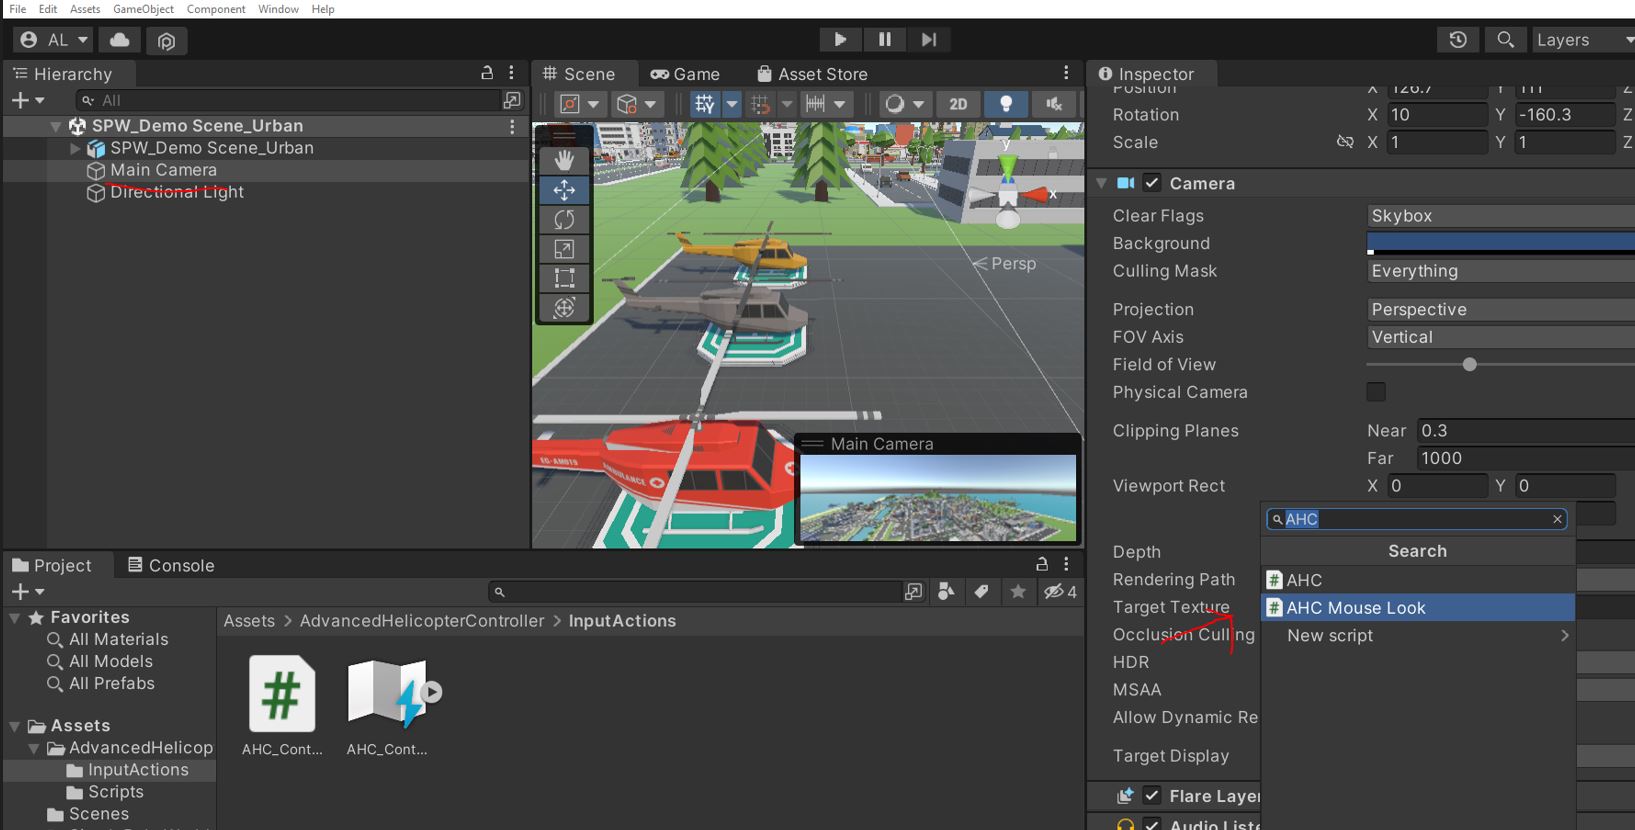The height and width of the screenshot is (830, 1635).
Task: Open the cloud services icon
Action: pos(119,40)
